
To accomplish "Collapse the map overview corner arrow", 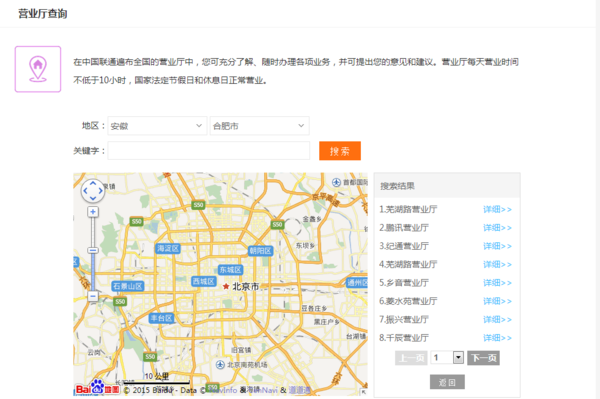I will 364,392.
